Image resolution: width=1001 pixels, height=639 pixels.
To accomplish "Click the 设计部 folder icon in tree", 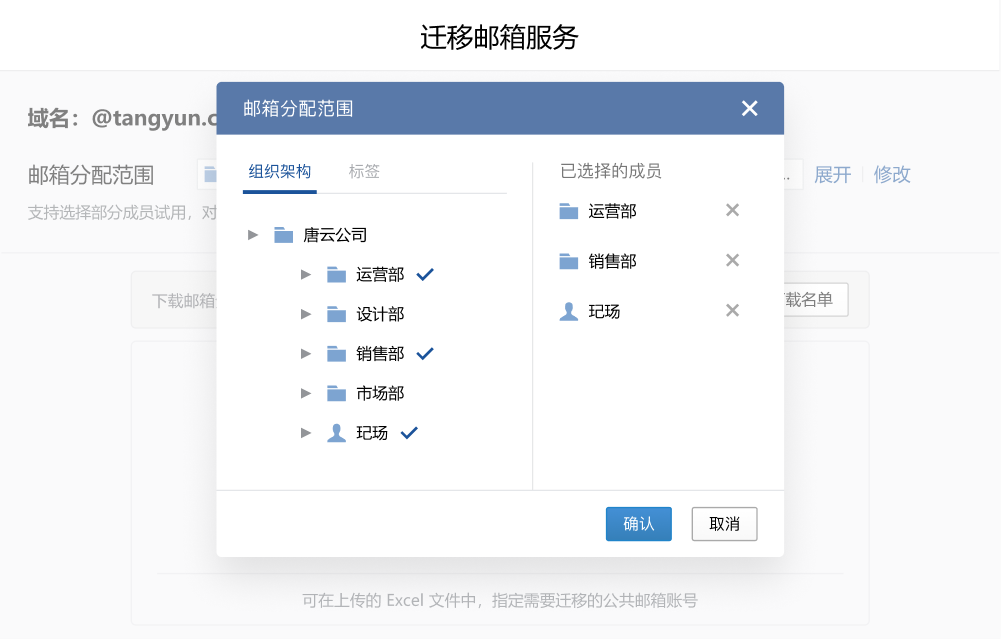I will [x=336, y=314].
